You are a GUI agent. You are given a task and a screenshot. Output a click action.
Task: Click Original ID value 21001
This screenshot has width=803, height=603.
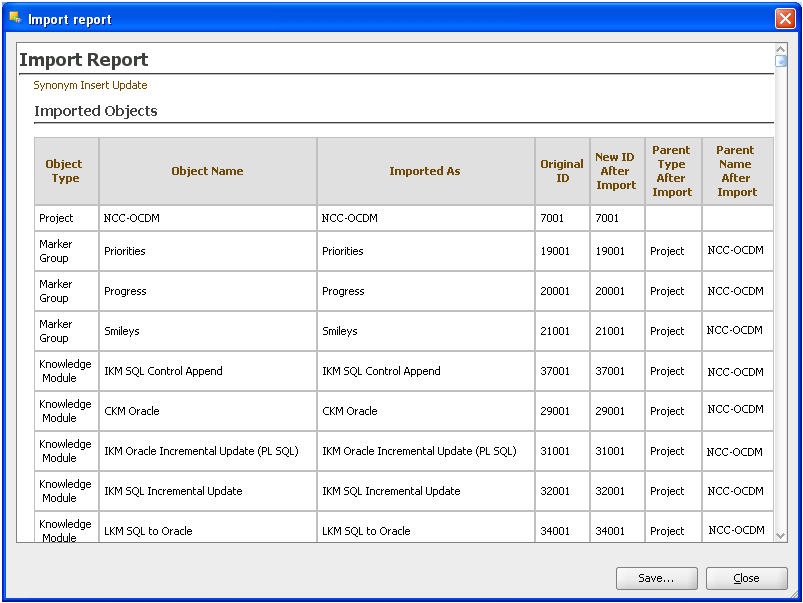pyautogui.click(x=555, y=331)
